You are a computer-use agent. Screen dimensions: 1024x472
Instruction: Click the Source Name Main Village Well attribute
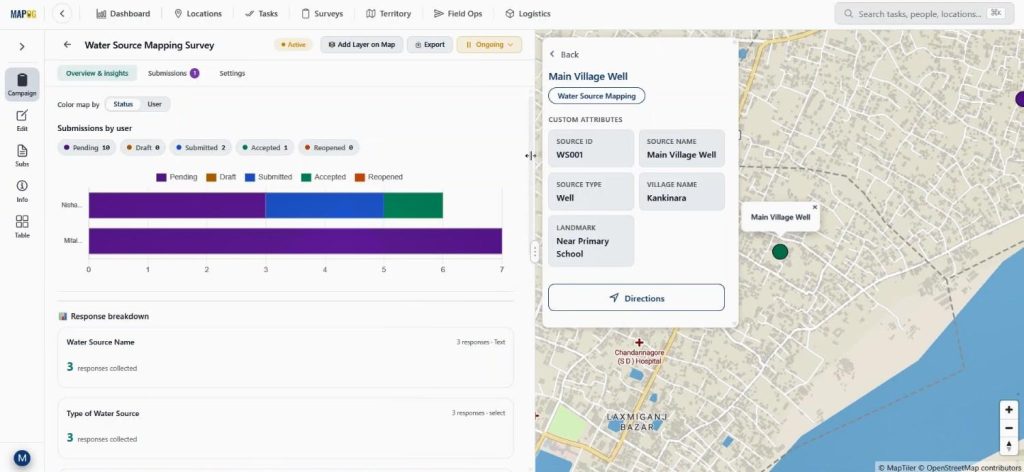pyautogui.click(x=682, y=148)
